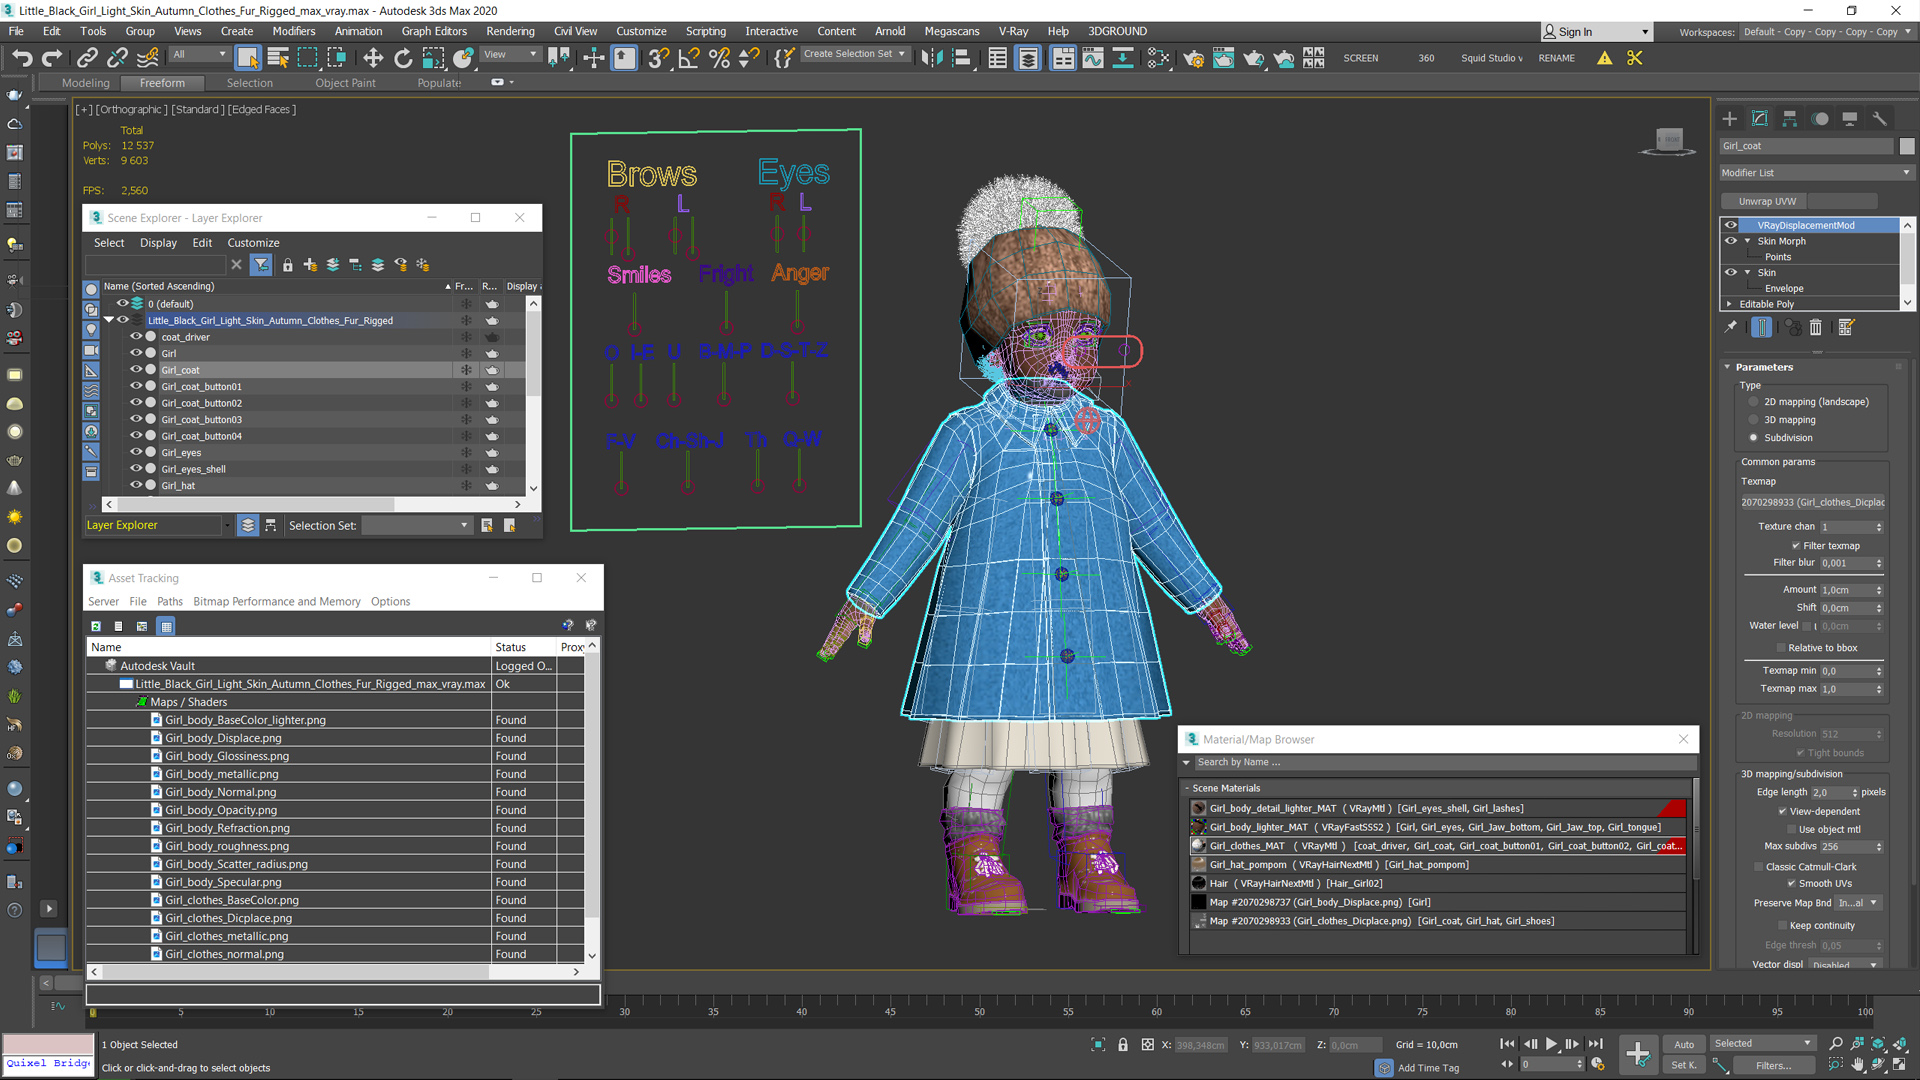
Task: Activate the Select Object tool
Action: [248, 58]
